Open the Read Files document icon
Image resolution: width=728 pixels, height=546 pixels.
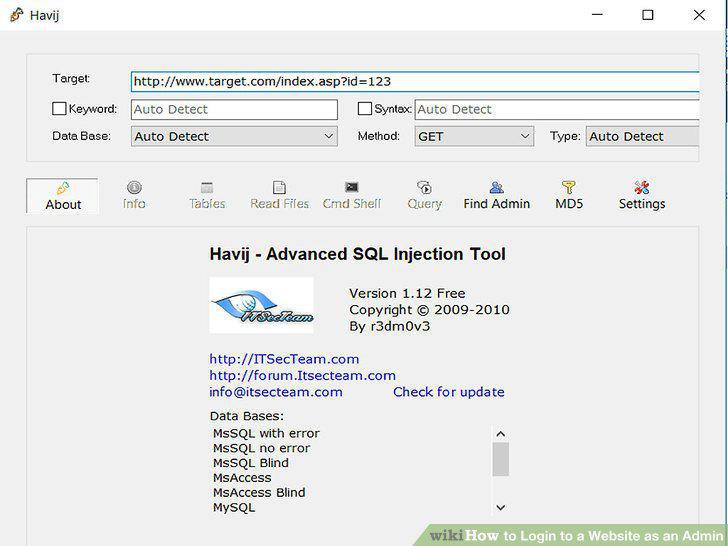[279, 188]
